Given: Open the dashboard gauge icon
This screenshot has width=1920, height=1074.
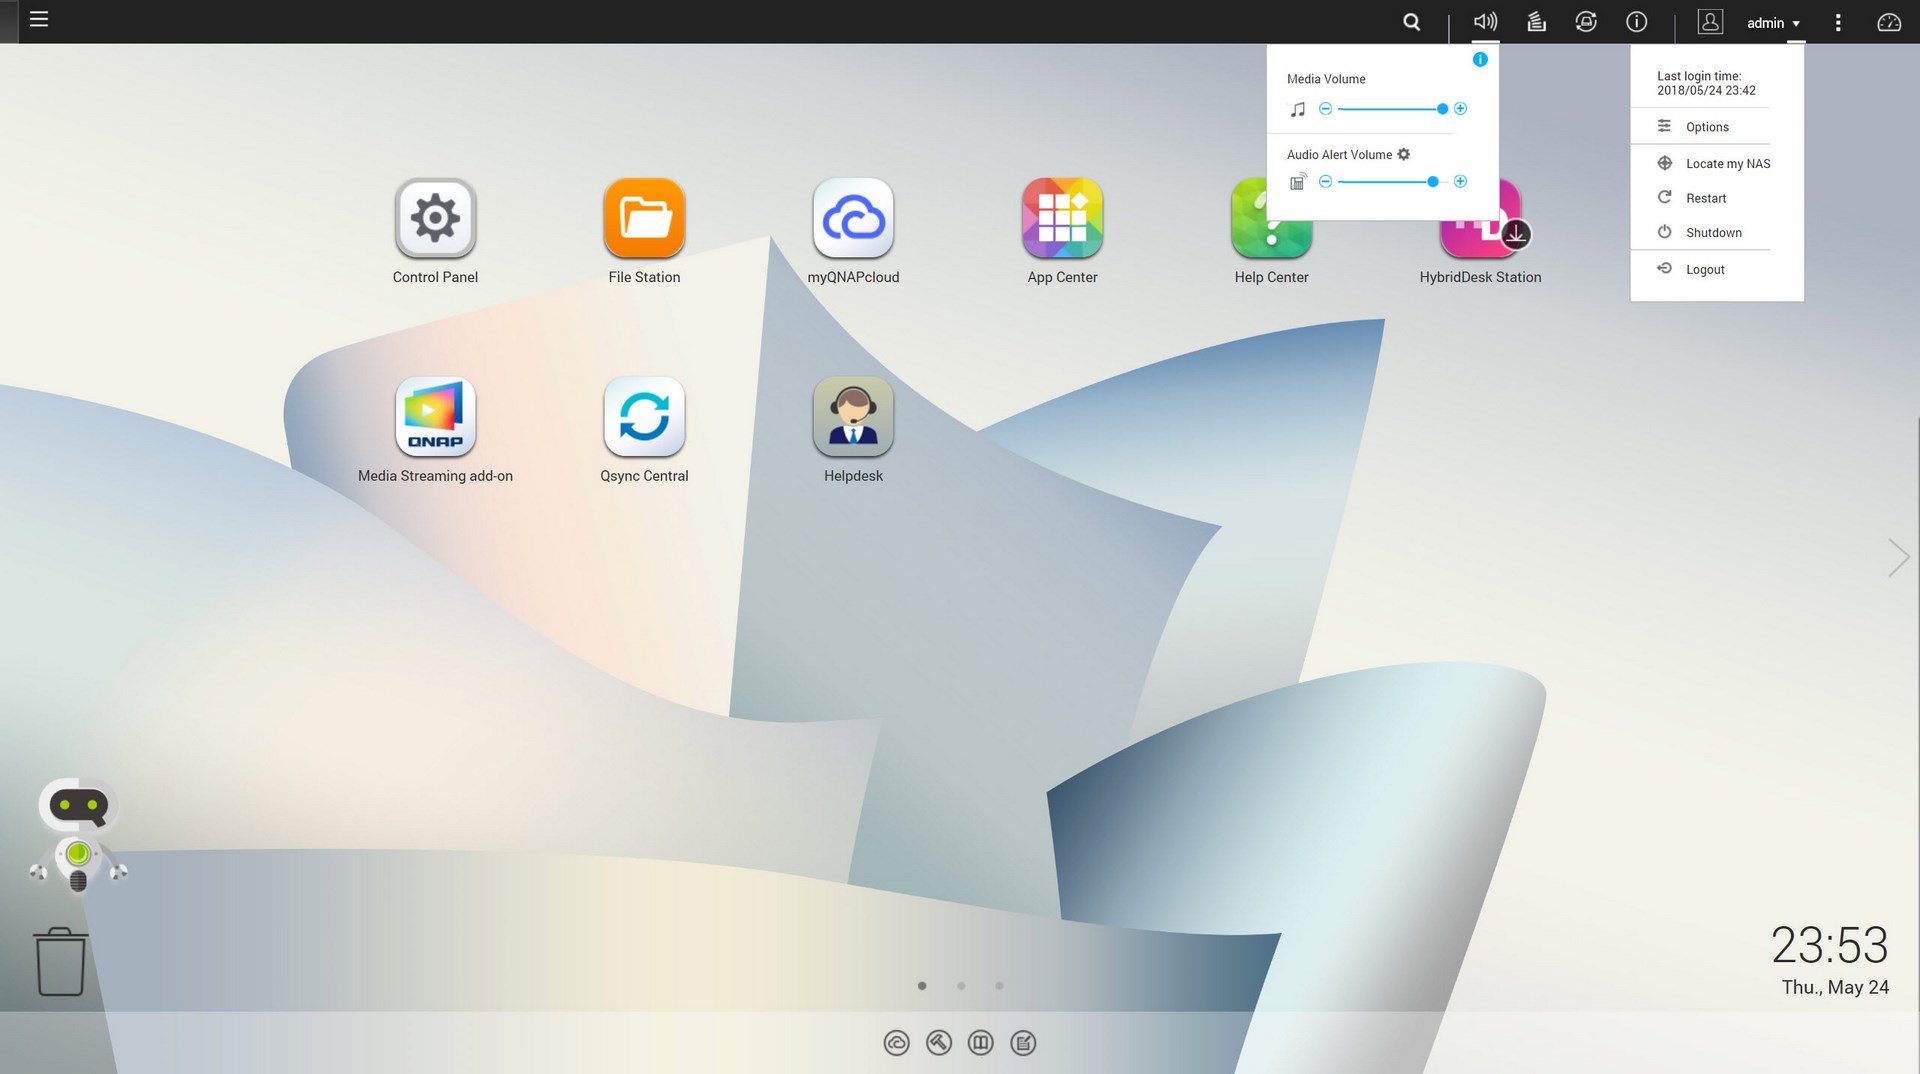Looking at the screenshot, I should point(1888,22).
